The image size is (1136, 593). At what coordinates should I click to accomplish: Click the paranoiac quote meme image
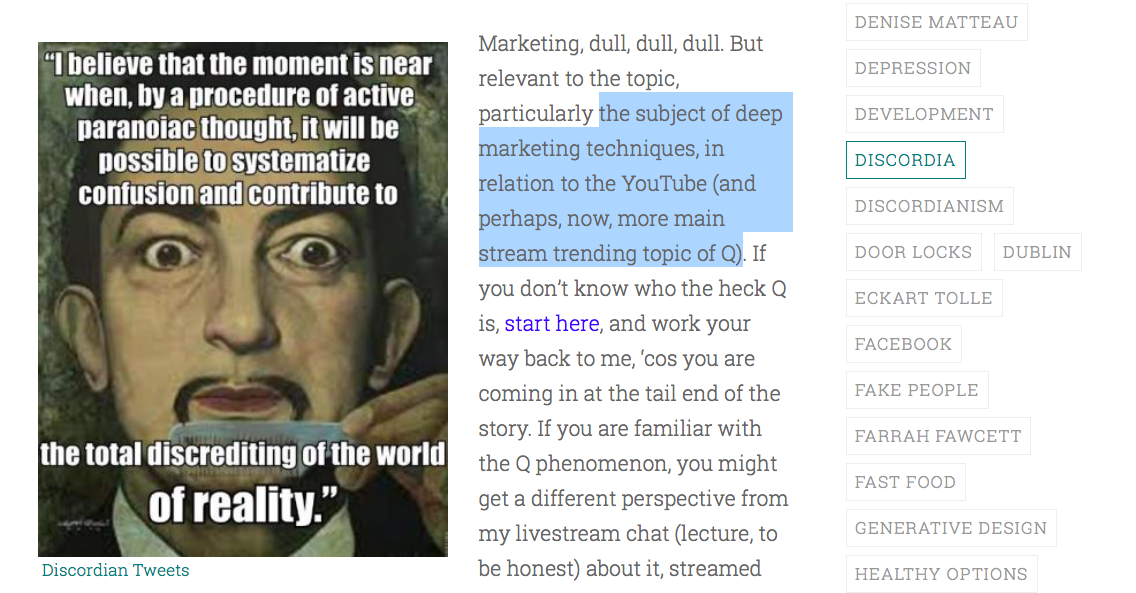coord(242,299)
